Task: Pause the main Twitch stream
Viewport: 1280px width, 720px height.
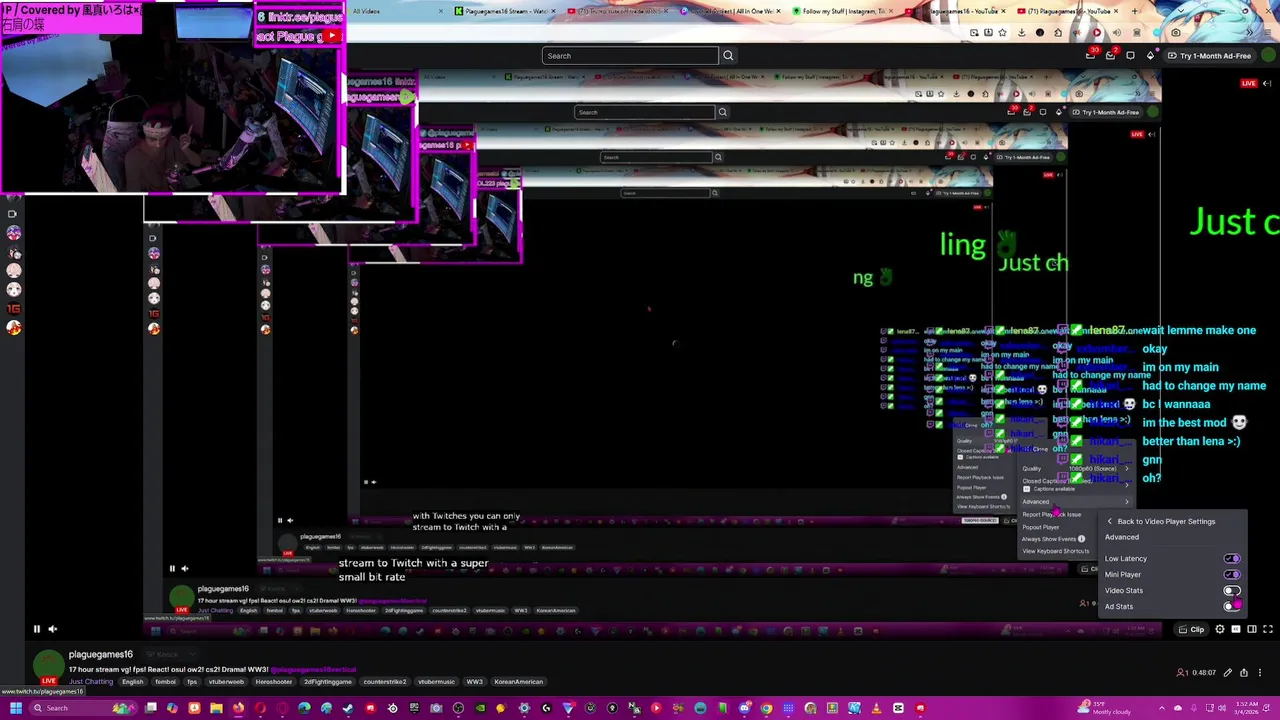Action: tap(37, 629)
